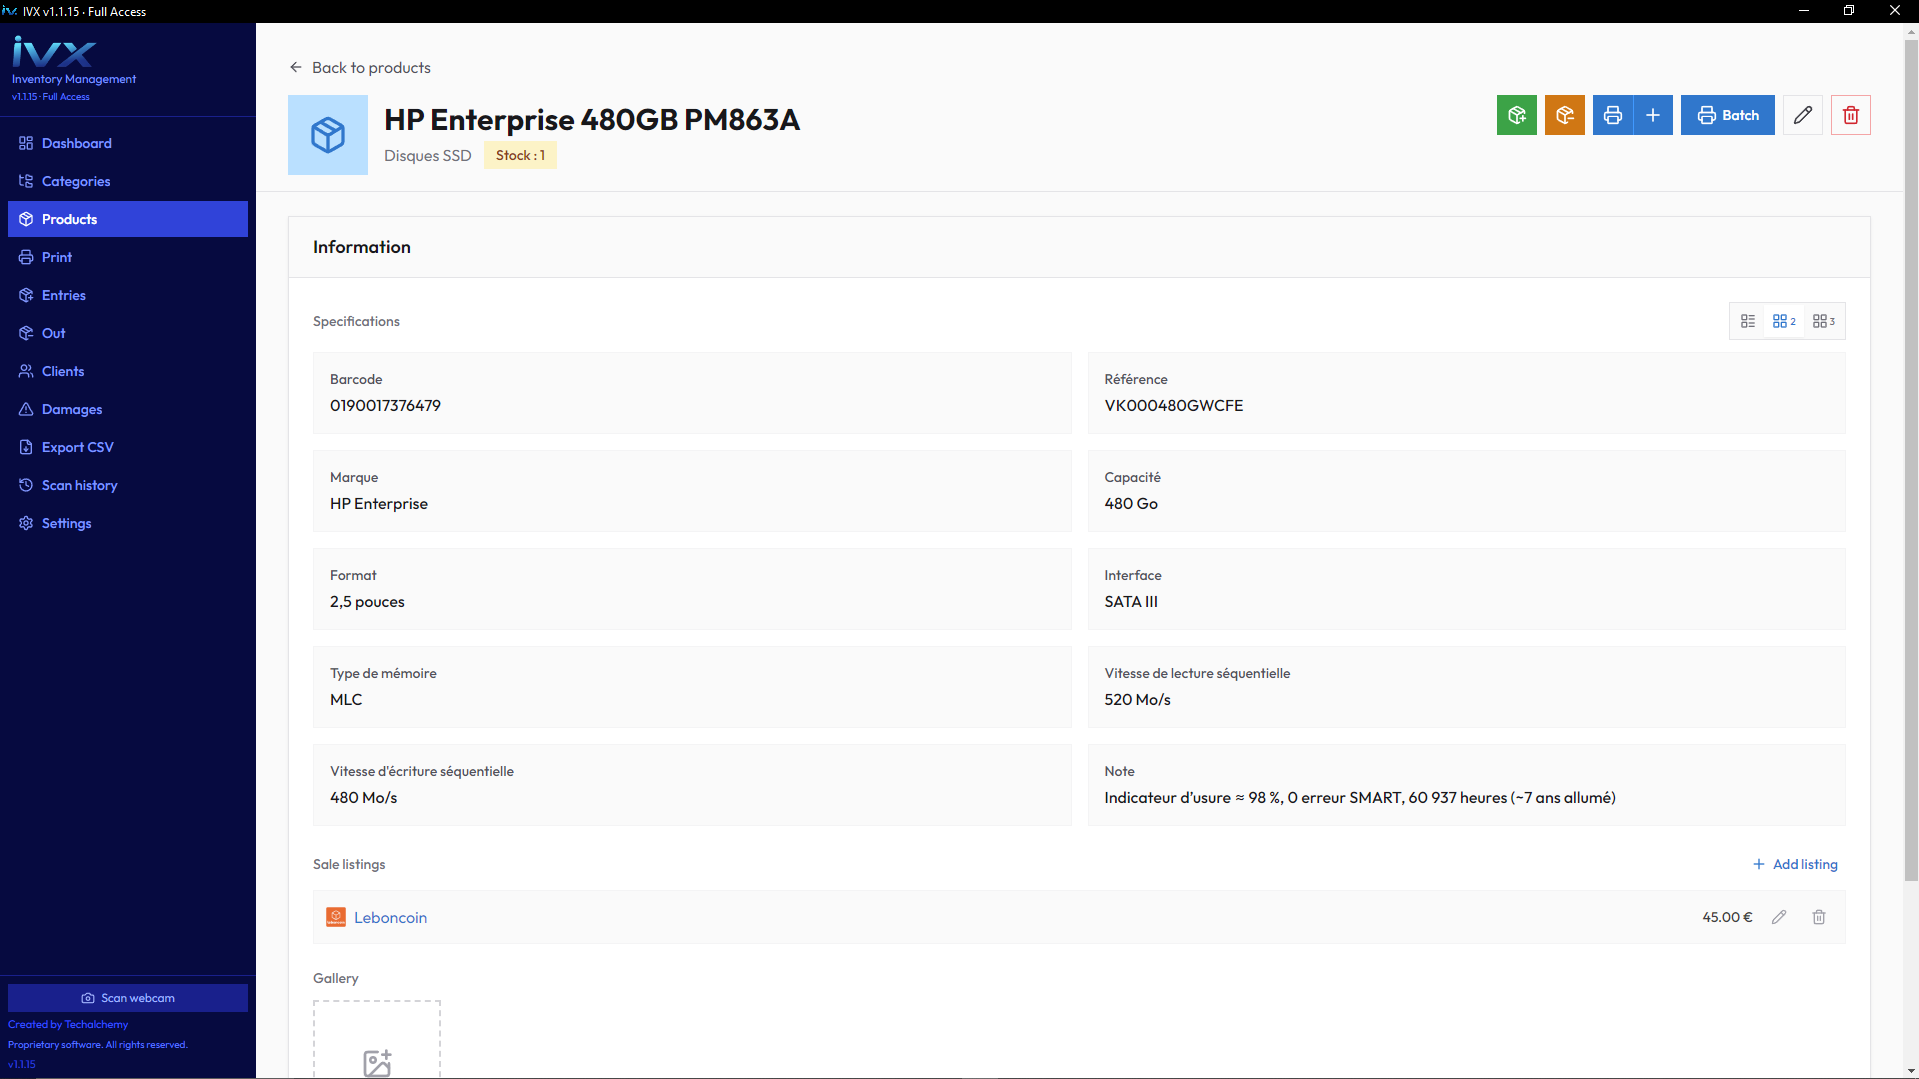Click the product box thumbnail
This screenshot has width=1919, height=1079.
click(x=328, y=135)
